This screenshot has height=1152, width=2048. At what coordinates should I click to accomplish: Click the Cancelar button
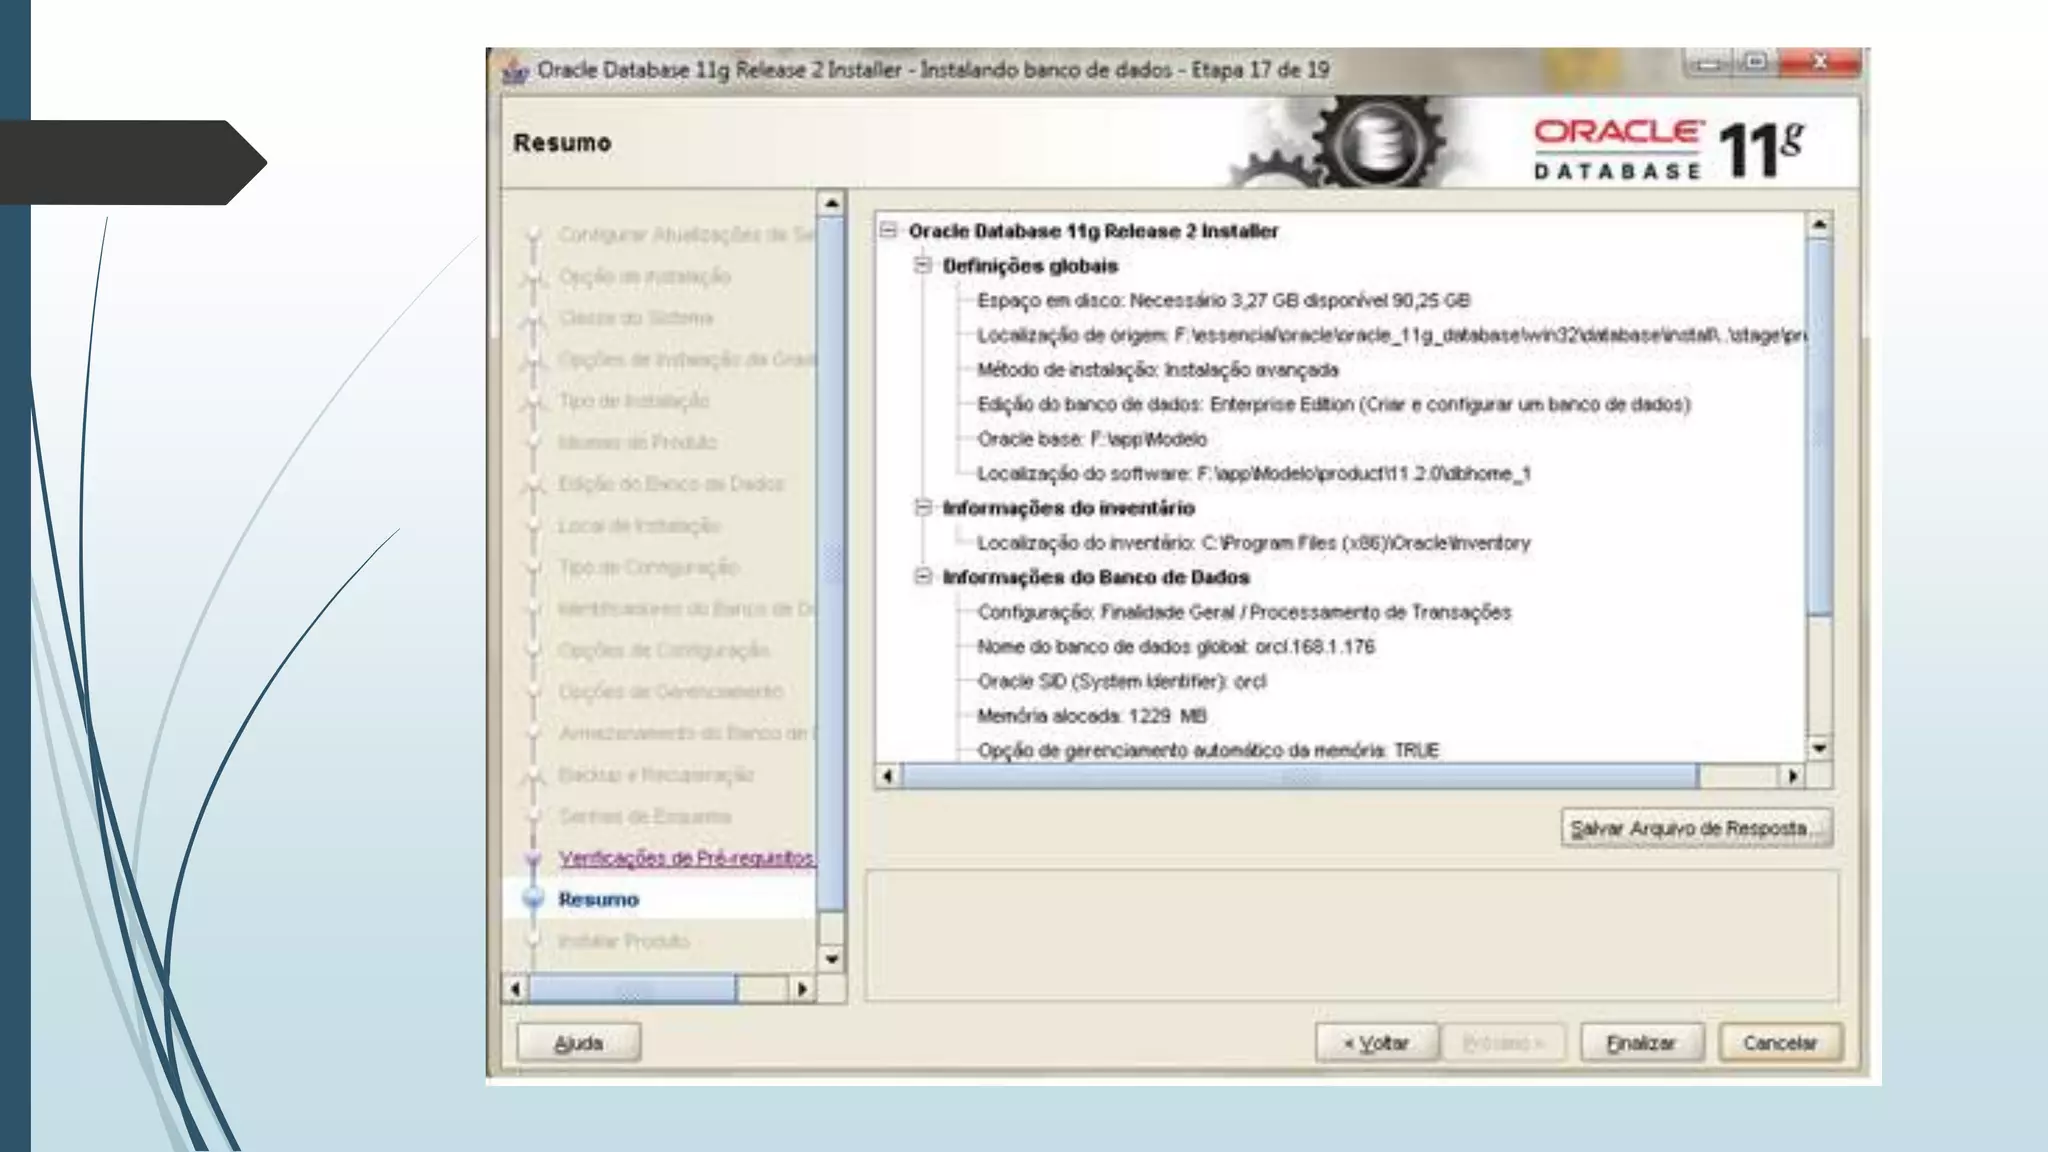1780,1043
